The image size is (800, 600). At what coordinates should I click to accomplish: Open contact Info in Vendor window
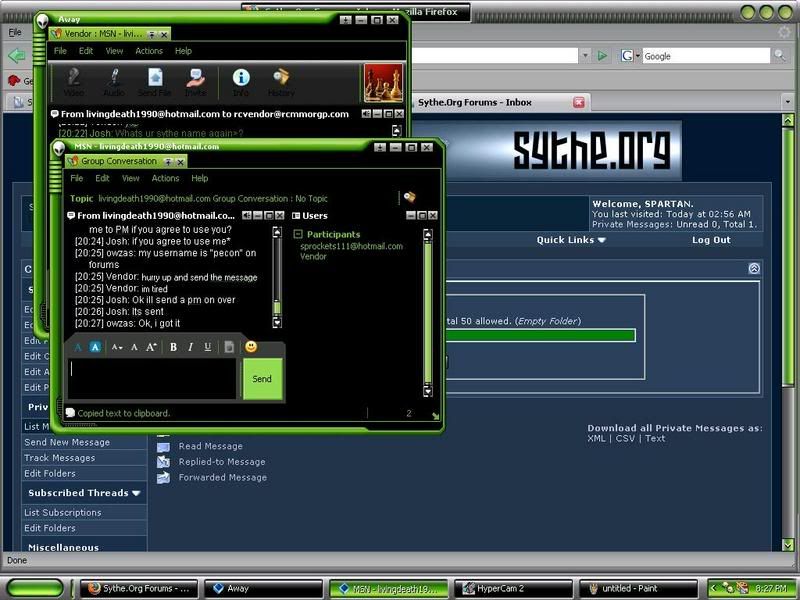click(241, 82)
